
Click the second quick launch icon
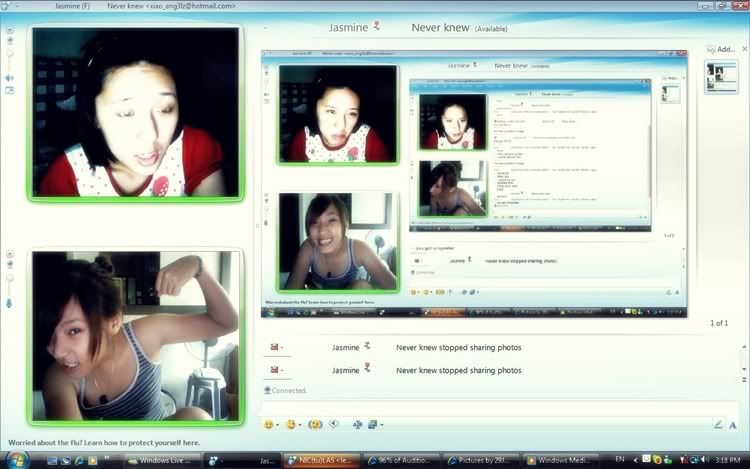coord(66,460)
